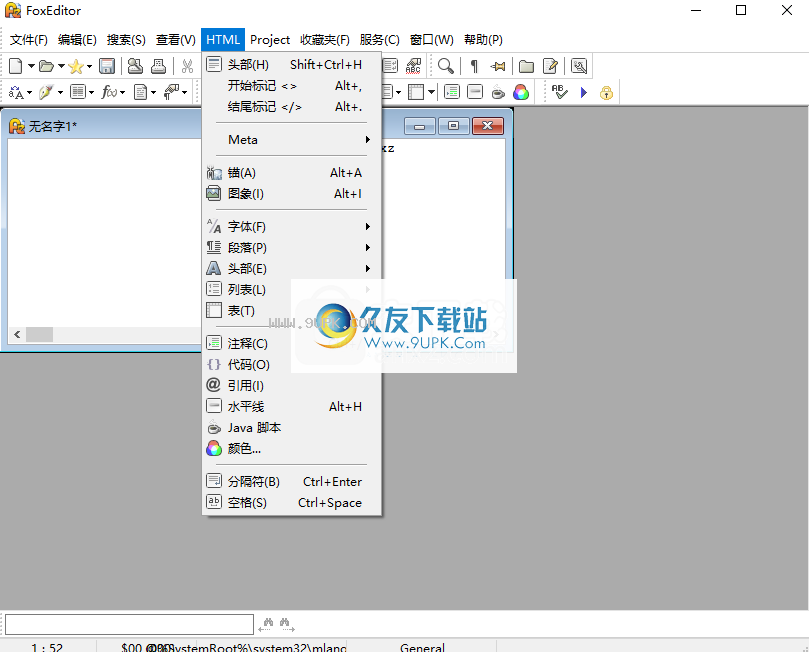Viewport: 809px width, 652px height.
Task: Click the ABC spell check toolbar icon
Action: coord(413,66)
